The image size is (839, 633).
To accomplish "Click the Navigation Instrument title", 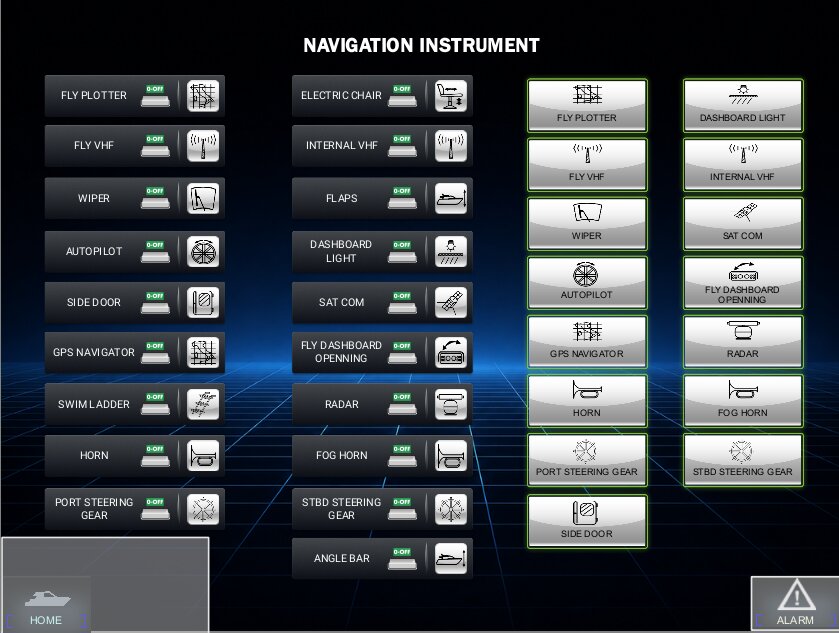I will coord(422,45).
